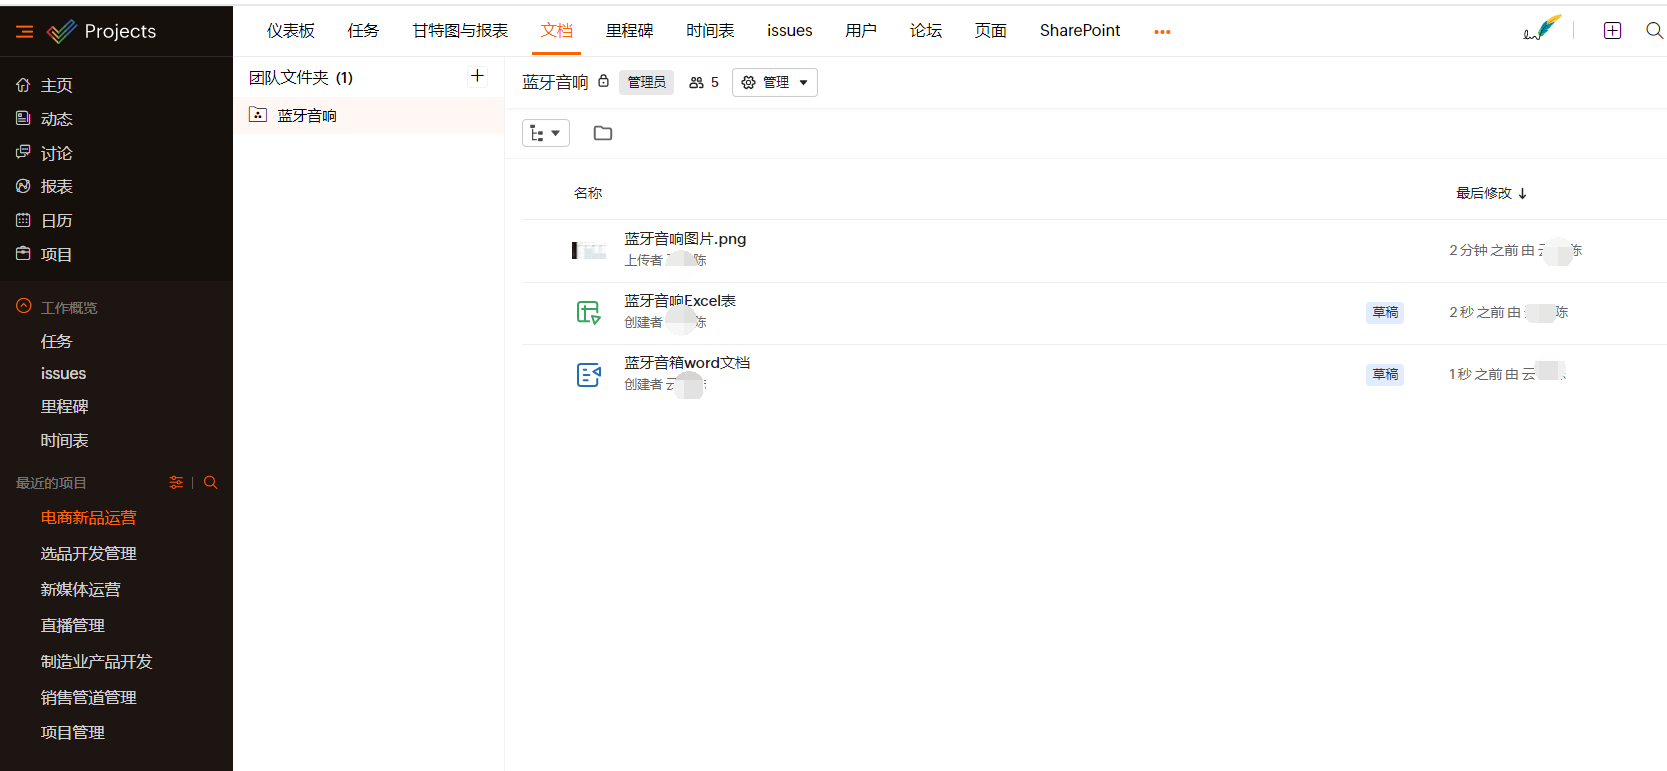
Task: Open the more tabs ellipsis menu
Action: pyautogui.click(x=1161, y=32)
